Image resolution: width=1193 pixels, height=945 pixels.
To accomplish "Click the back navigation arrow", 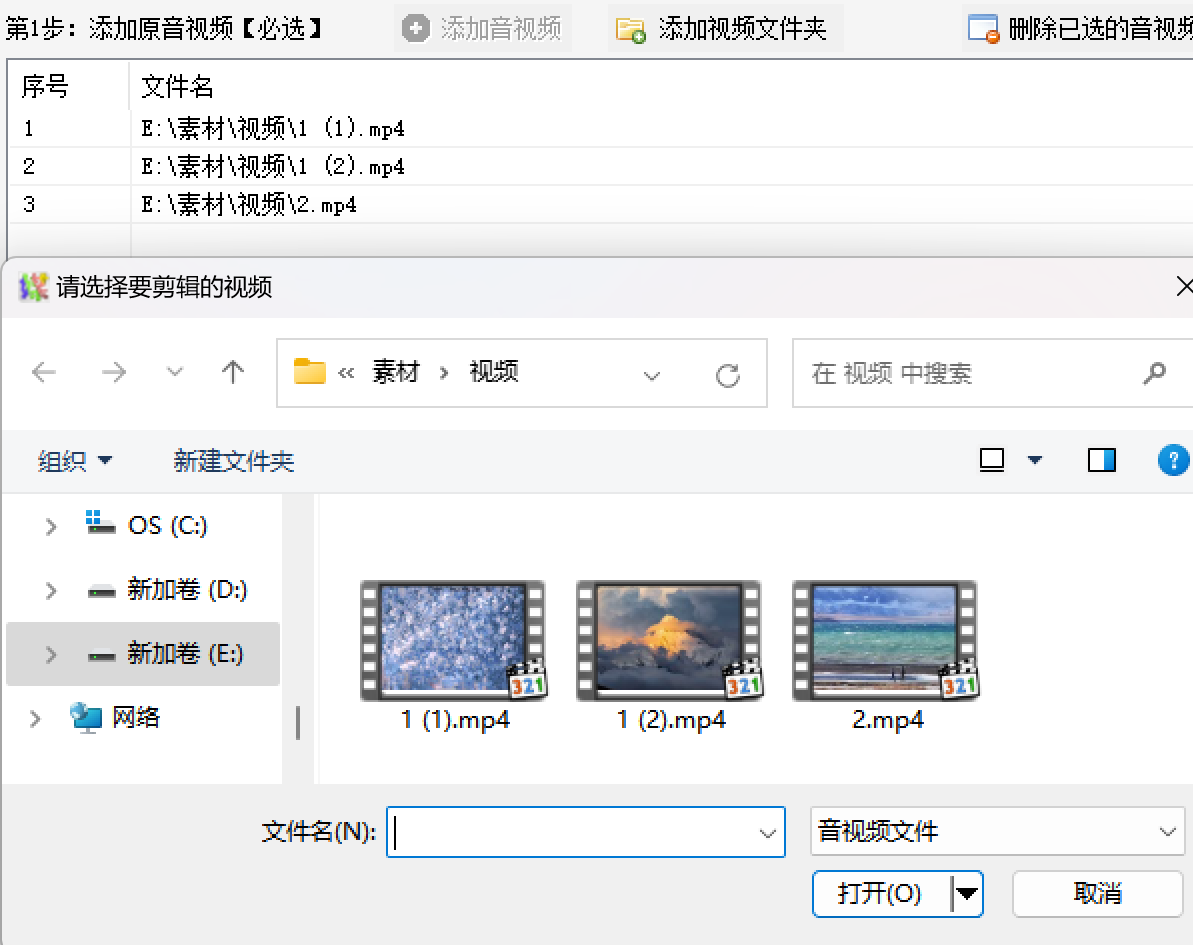I will [44, 372].
